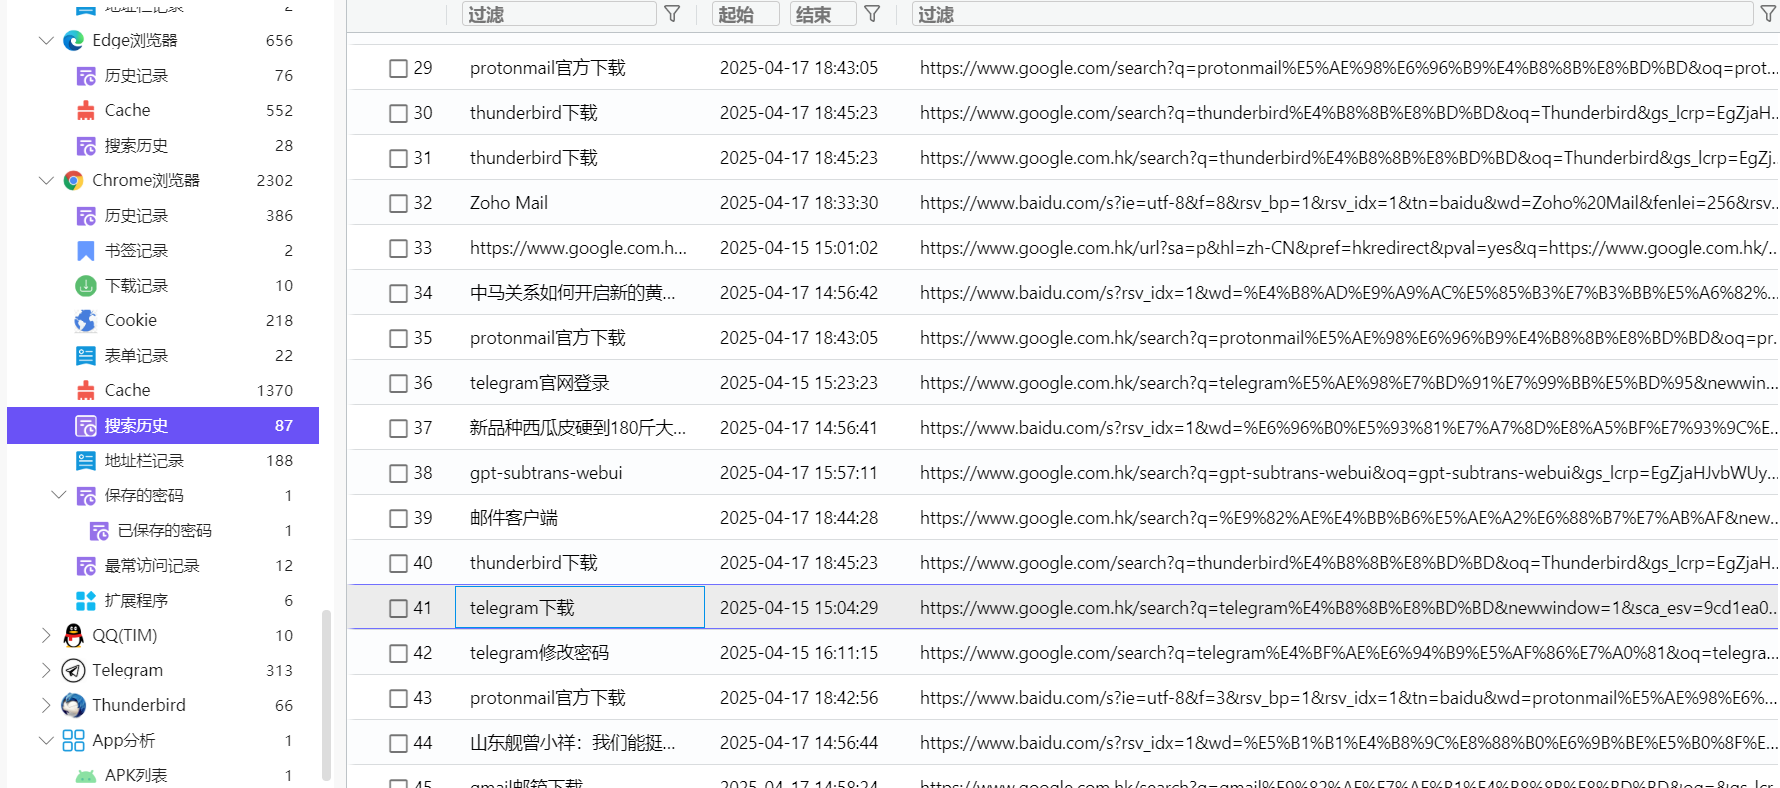Click the 结束 end date field
Viewport: 1780px width, 788px height.
tap(823, 14)
